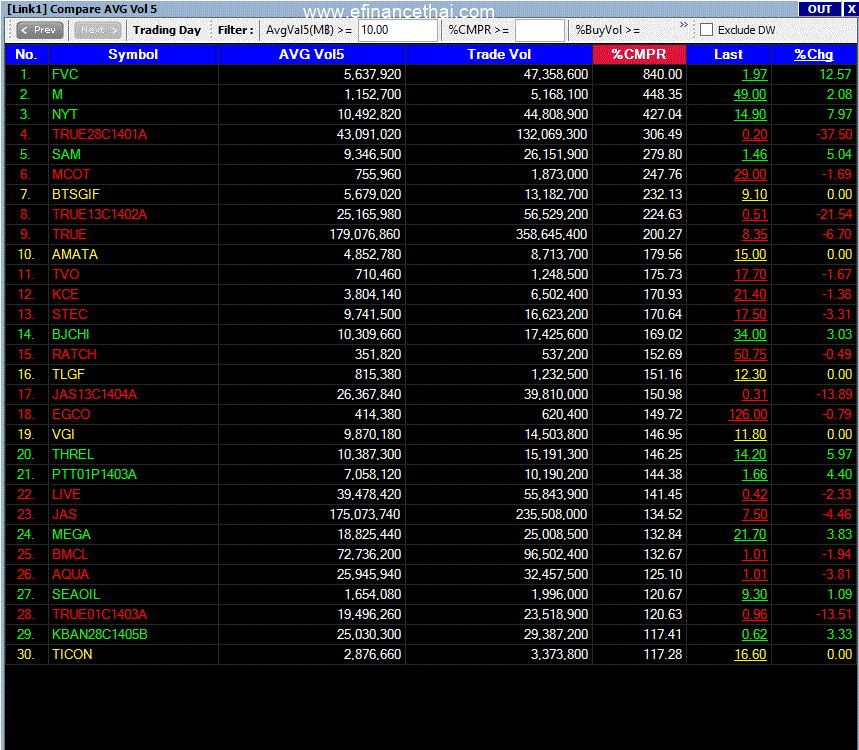Click last price 126.00 for EGCO

click(x=747, y=414)
